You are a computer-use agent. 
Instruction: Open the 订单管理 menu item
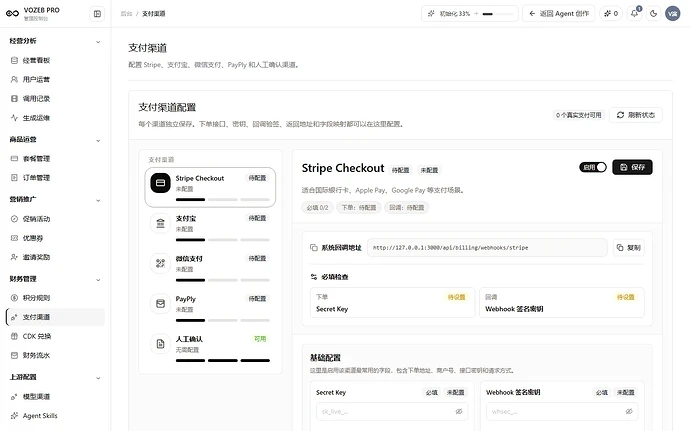pos(55,177)
